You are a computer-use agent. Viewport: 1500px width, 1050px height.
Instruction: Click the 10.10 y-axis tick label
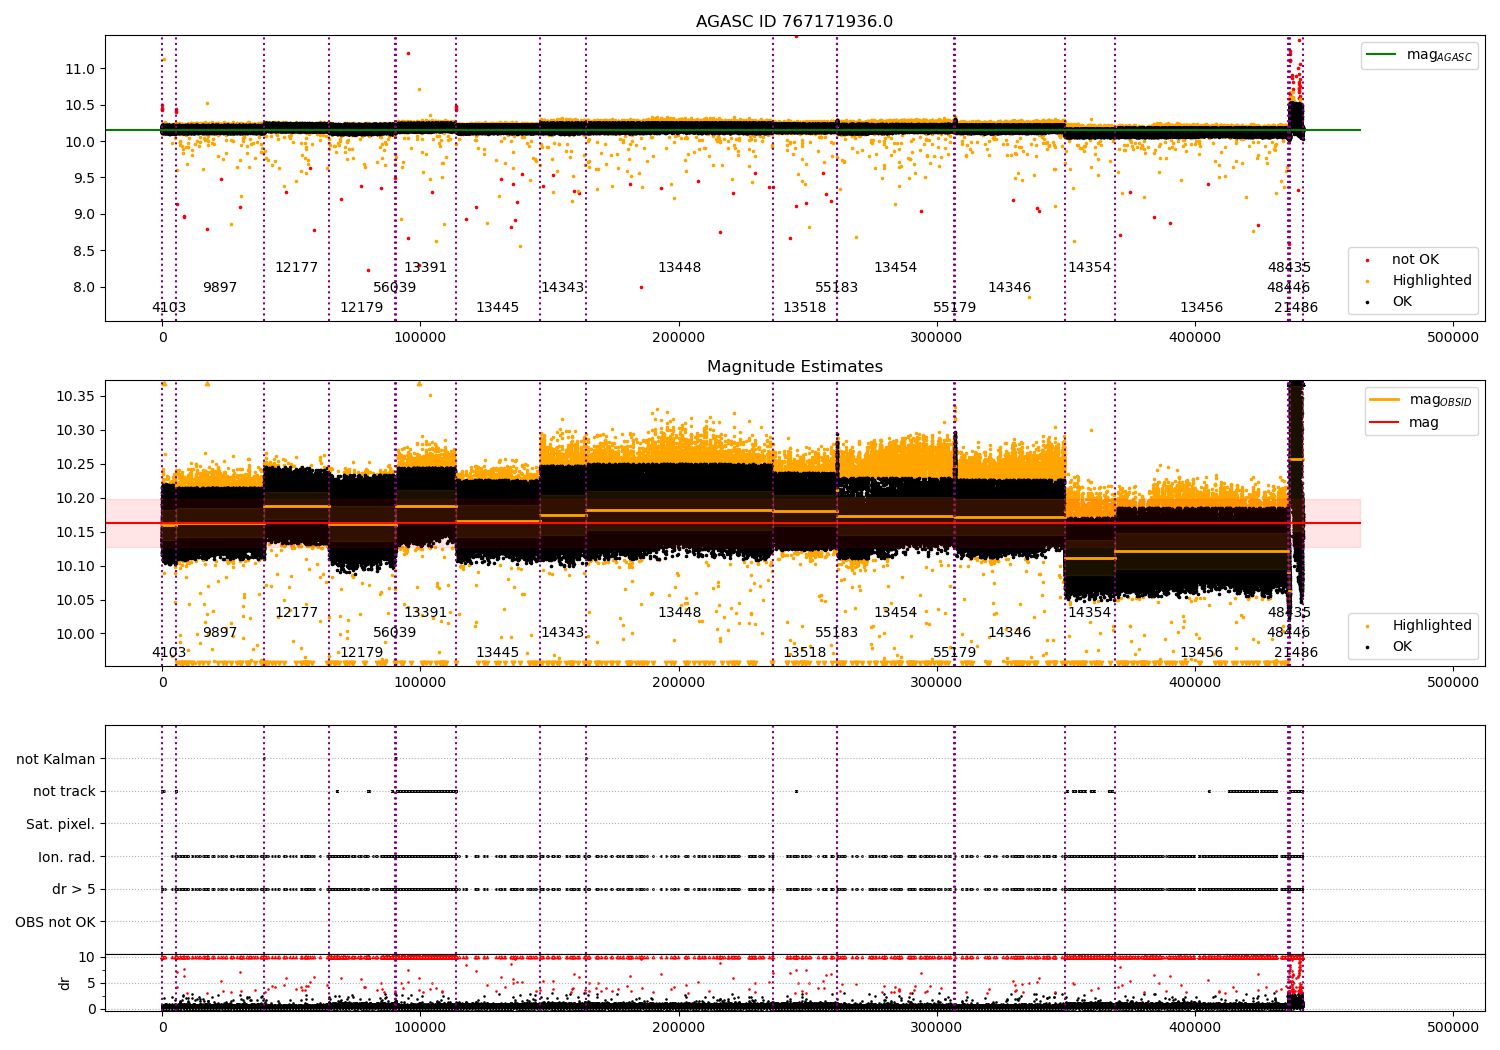[x=76, y=566]
